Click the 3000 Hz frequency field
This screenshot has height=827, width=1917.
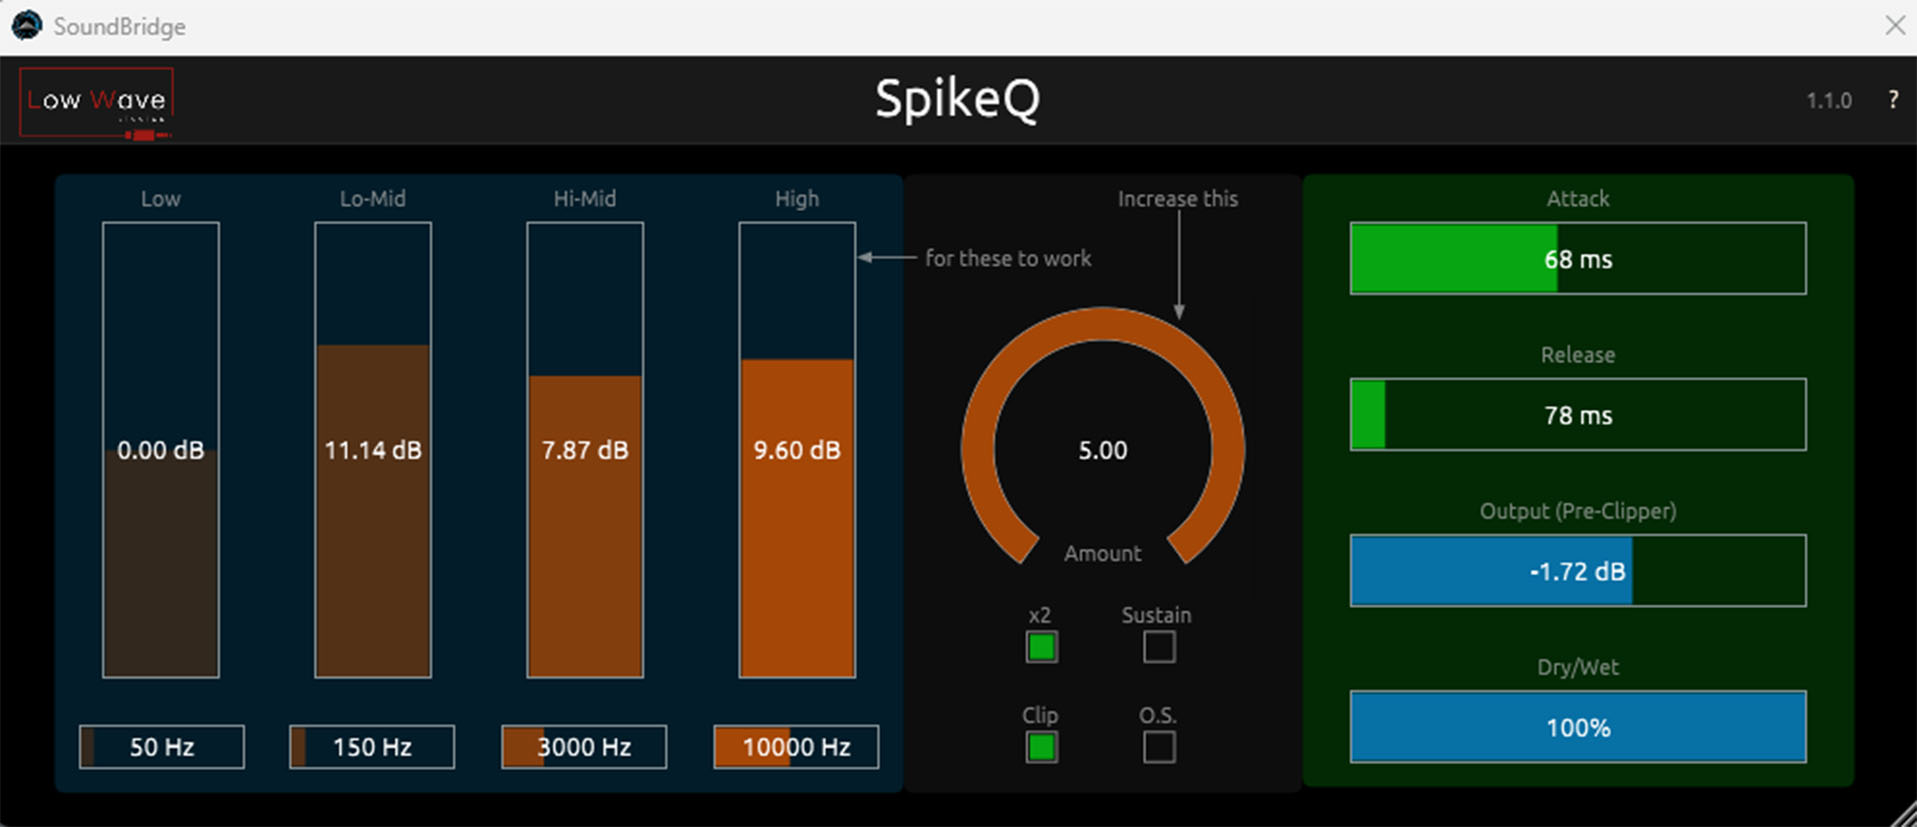point(584,747)
